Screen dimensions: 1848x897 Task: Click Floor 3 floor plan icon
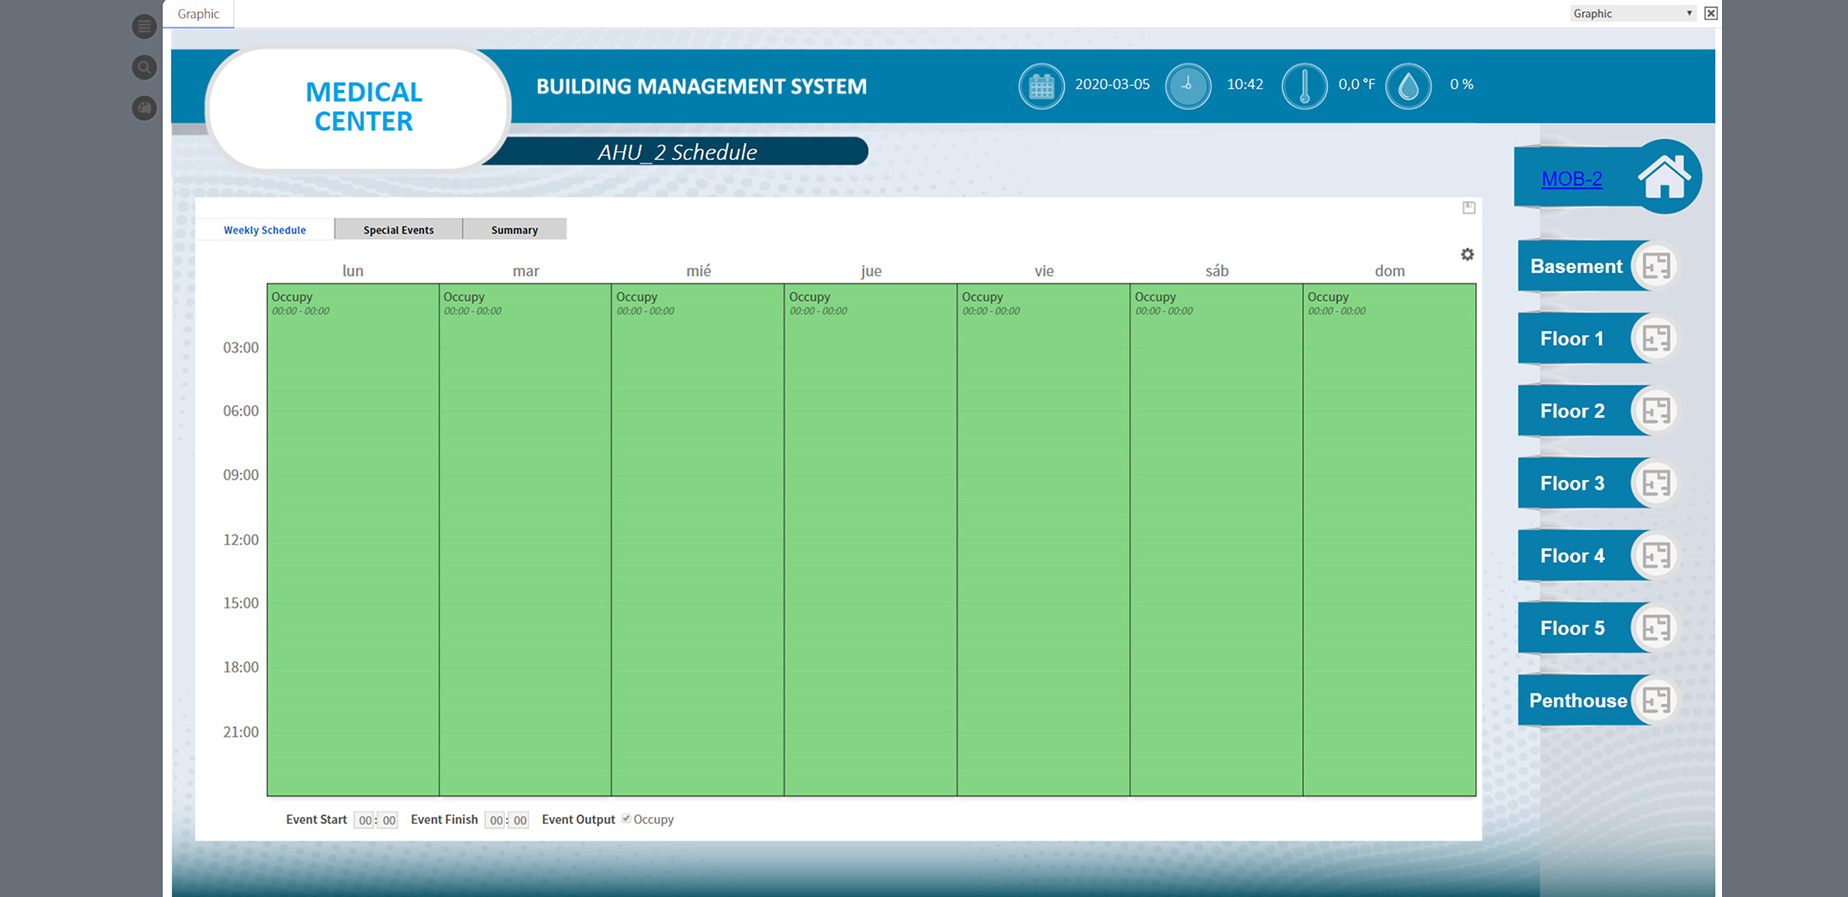(1656, 483)
